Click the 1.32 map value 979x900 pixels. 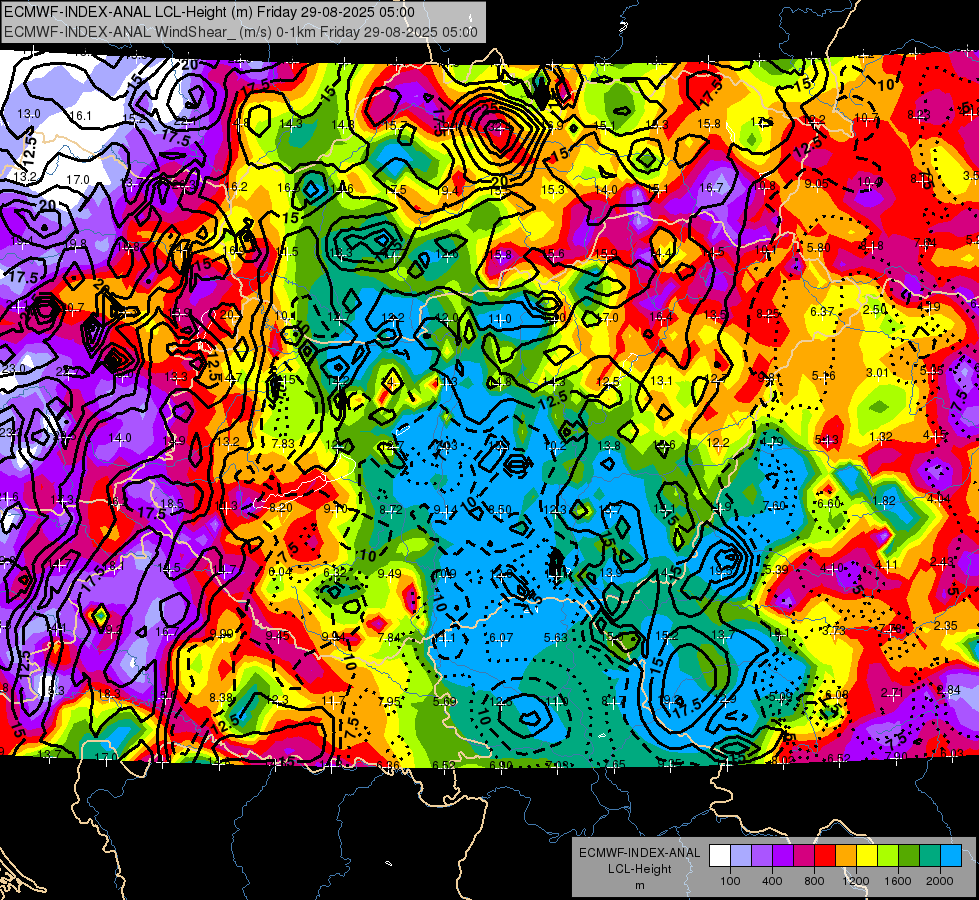click(x=881, y=437)
